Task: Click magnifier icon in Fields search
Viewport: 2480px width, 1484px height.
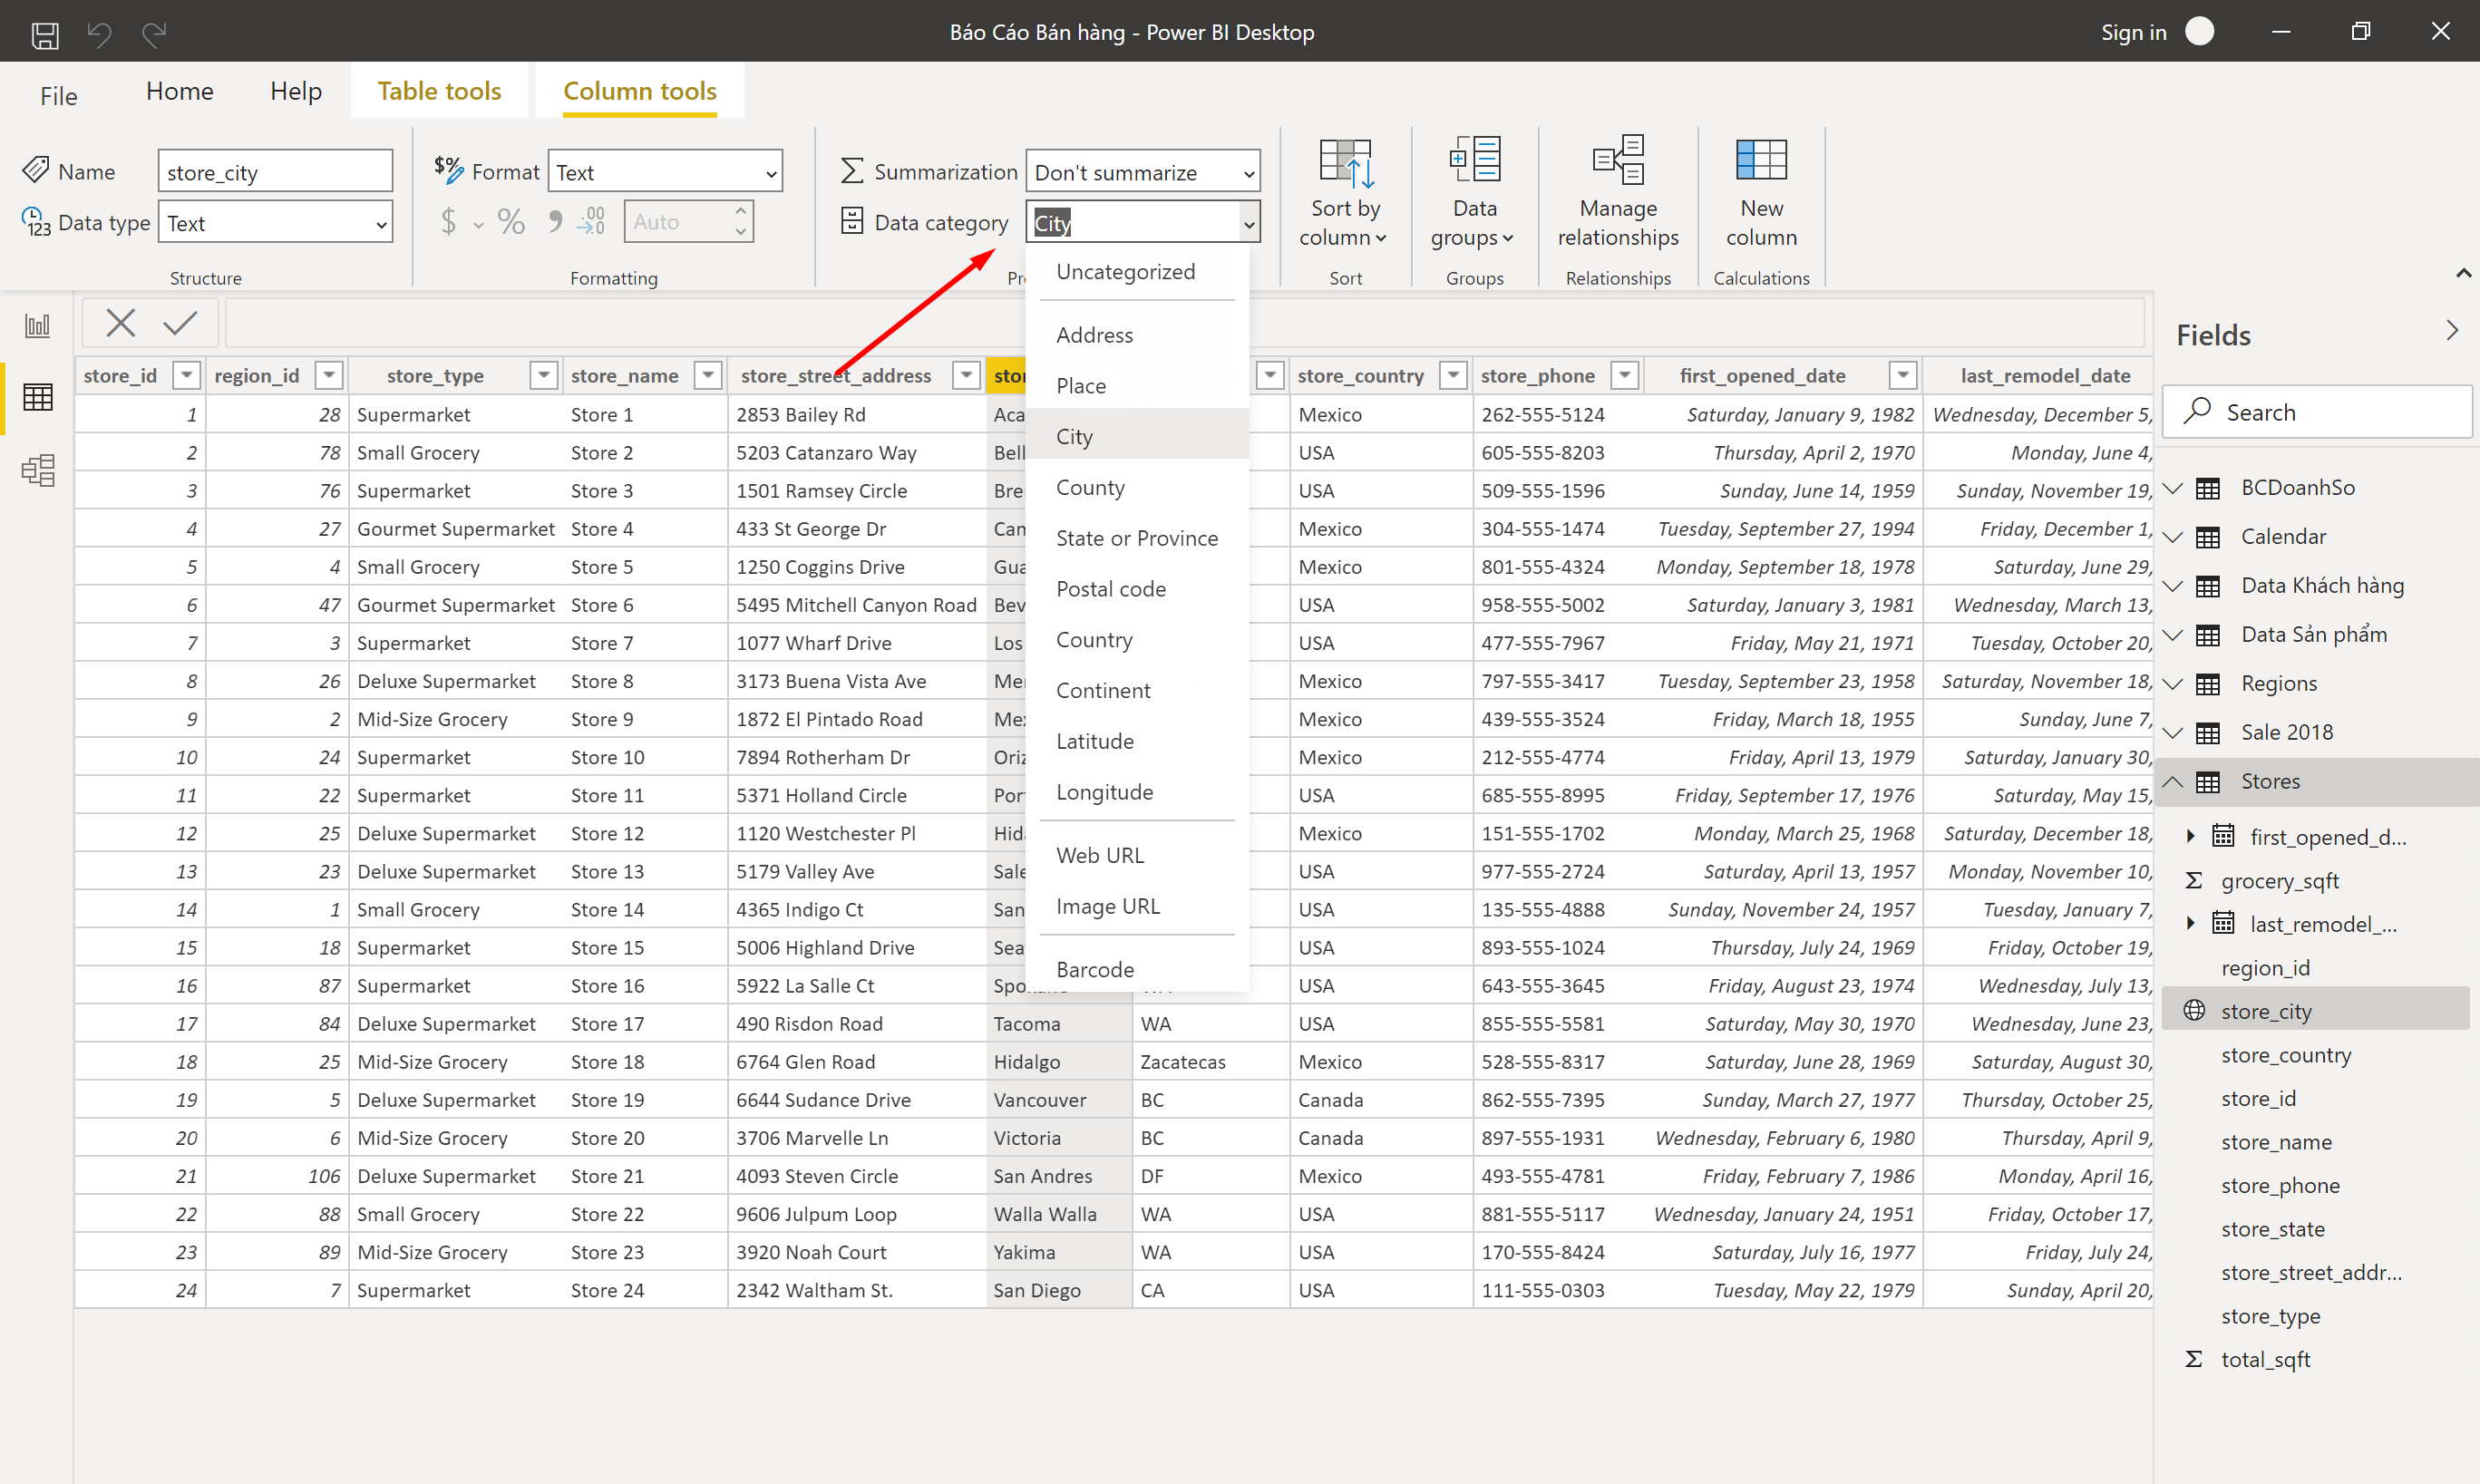Action: (2197, 411)
